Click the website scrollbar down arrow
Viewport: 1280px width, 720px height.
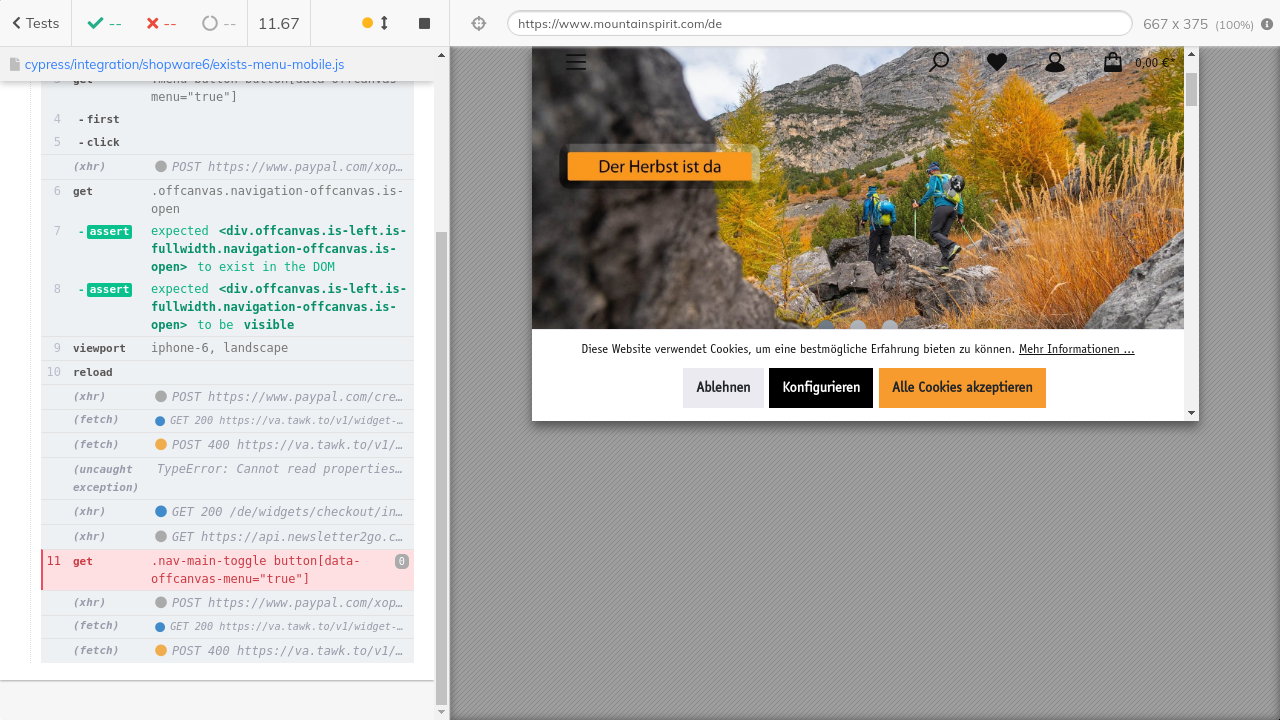click(x=1191, y=412)
